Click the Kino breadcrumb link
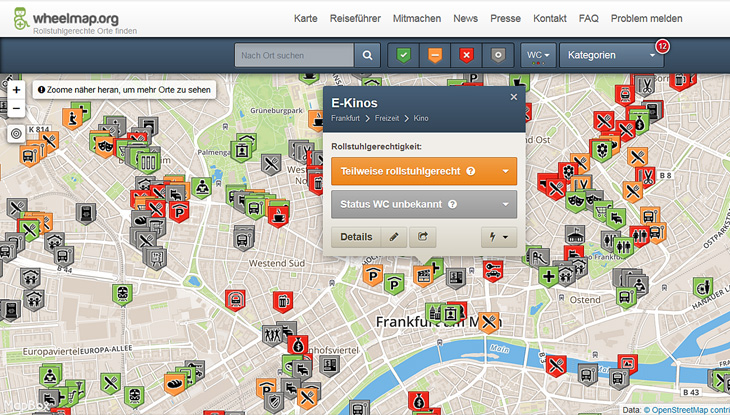Screen dimensions: 730x415 421,118
